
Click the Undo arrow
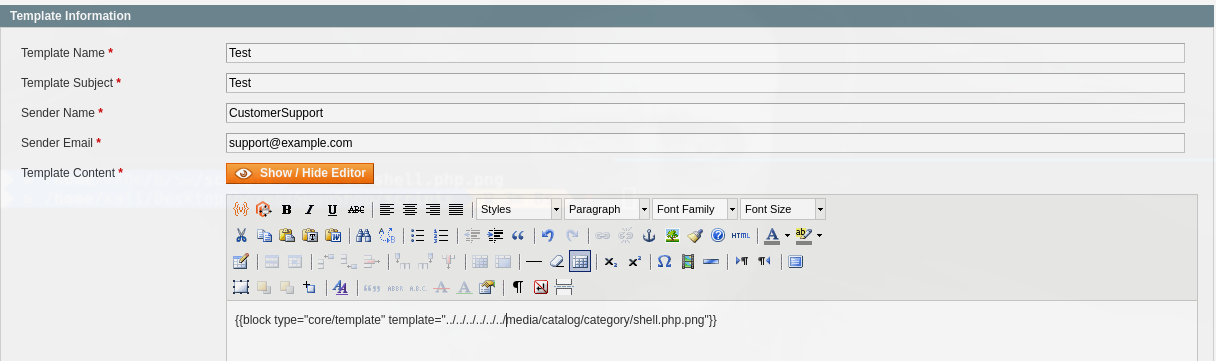point(548,236)
